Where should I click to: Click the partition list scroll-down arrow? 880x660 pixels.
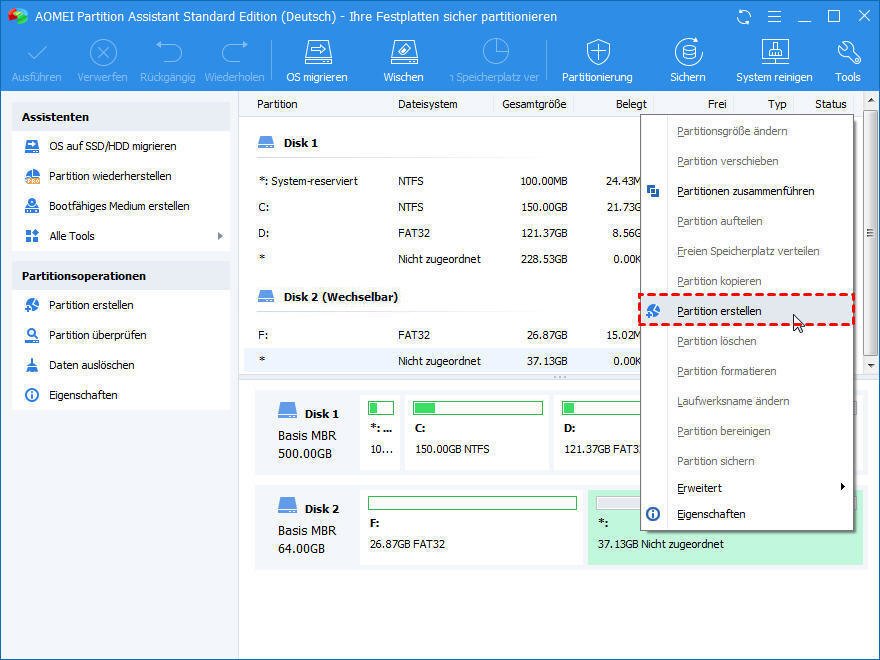(870, 365)
